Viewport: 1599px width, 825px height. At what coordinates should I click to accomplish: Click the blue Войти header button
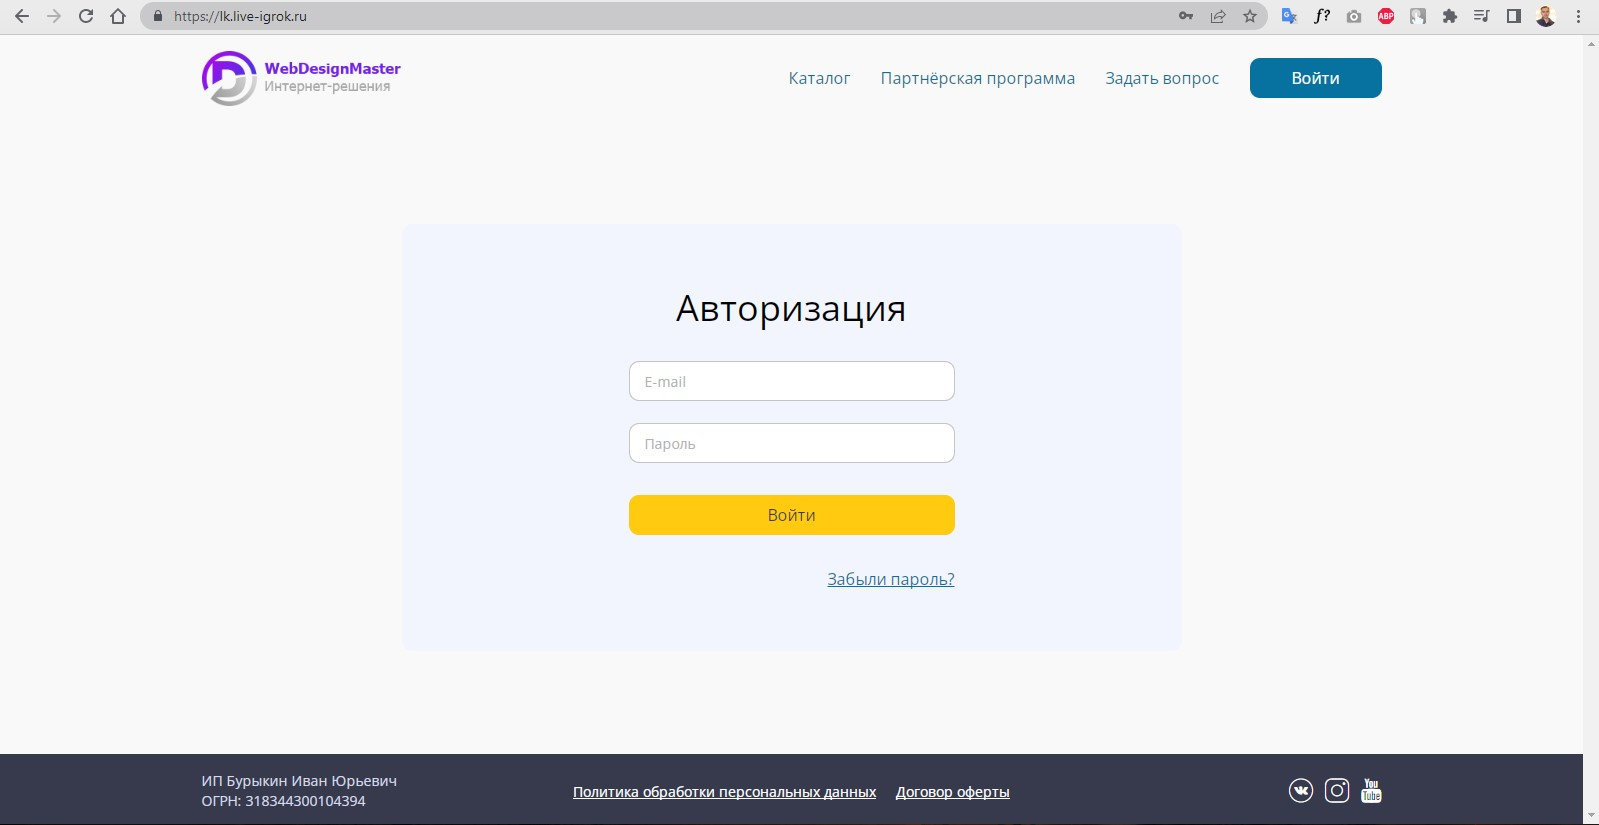(1316, 78)
